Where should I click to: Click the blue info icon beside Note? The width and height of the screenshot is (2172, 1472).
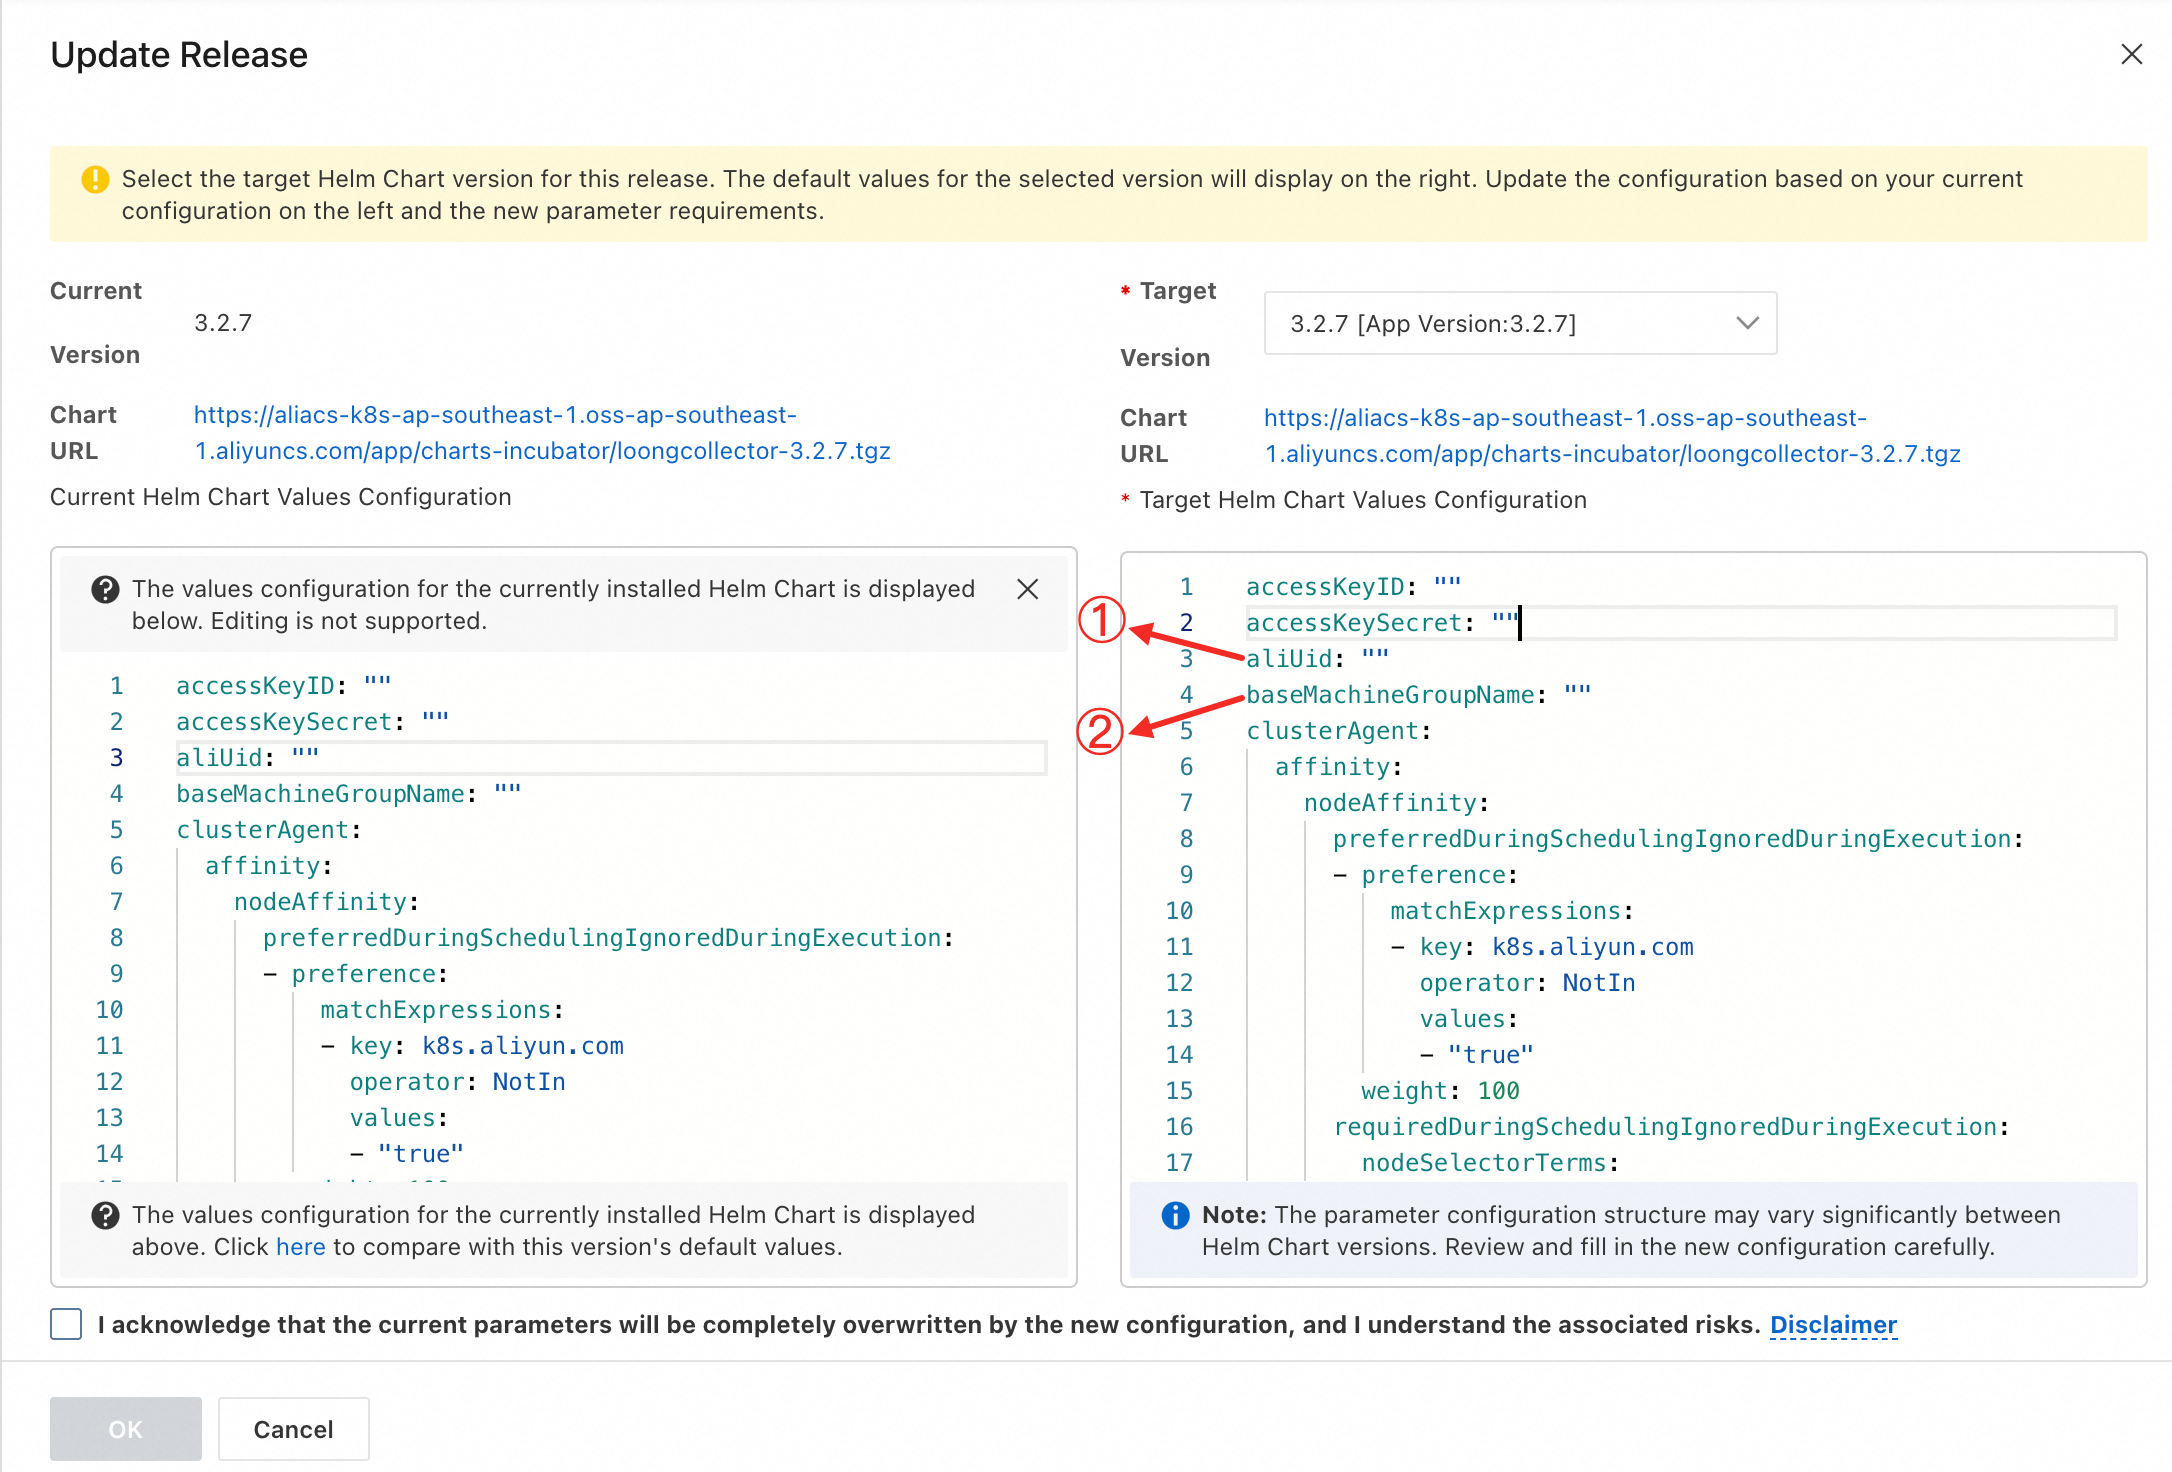[x=1175, y=1215]
